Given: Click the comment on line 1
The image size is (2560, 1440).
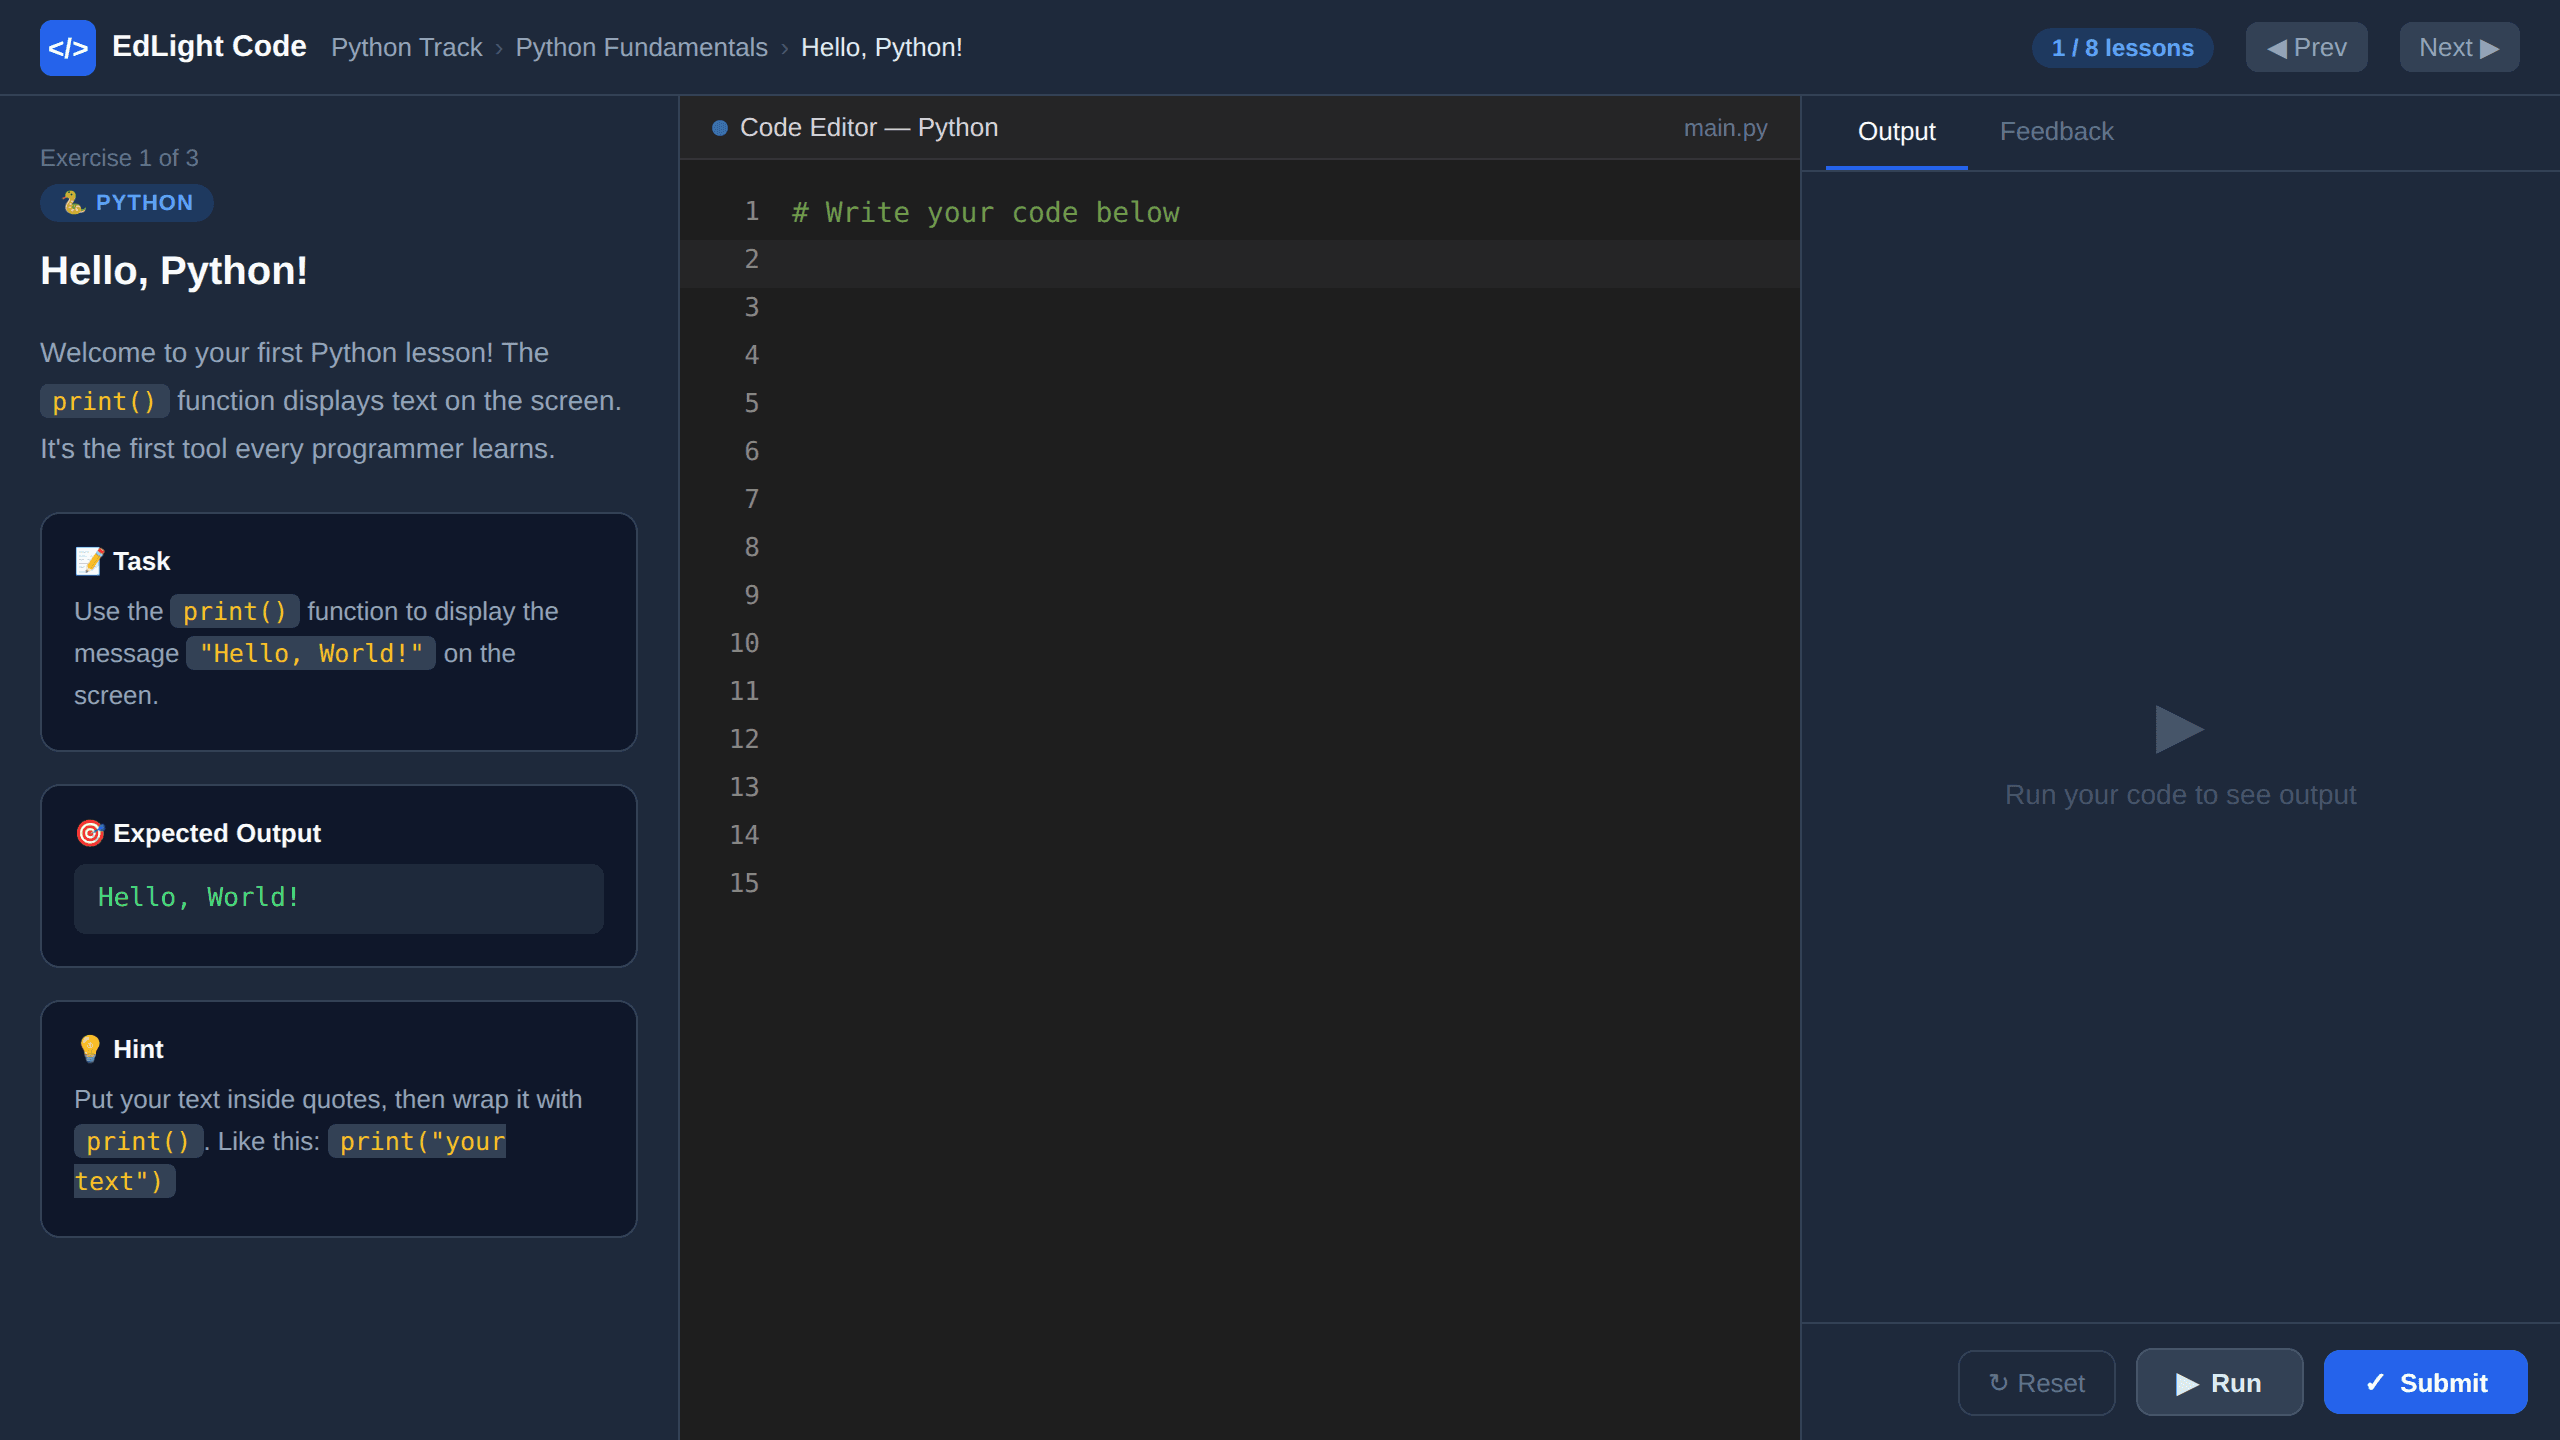Looking at the screenshot, I should click(x=985, y=212).
